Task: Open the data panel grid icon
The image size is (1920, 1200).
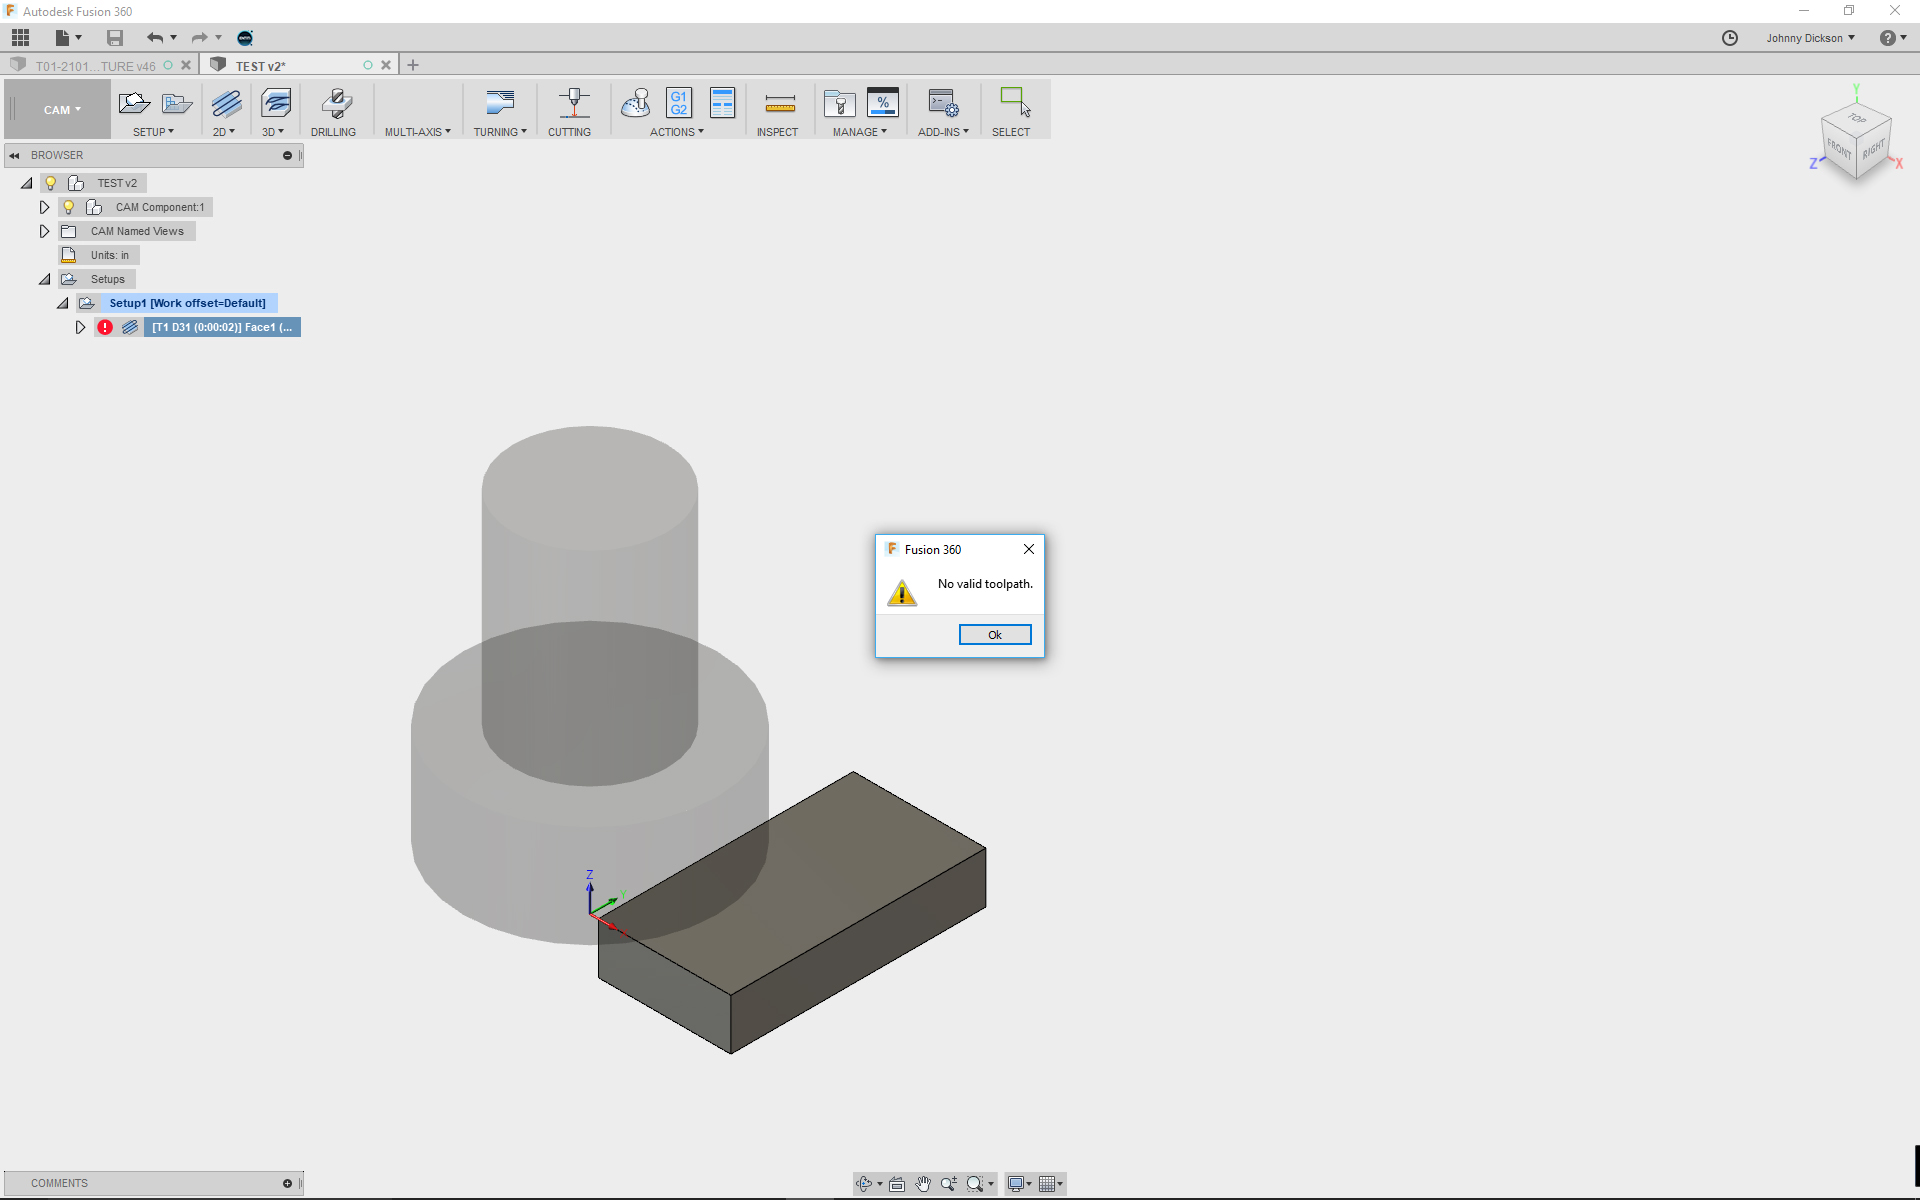Action: pyautogui.click(x=20, y=38)
